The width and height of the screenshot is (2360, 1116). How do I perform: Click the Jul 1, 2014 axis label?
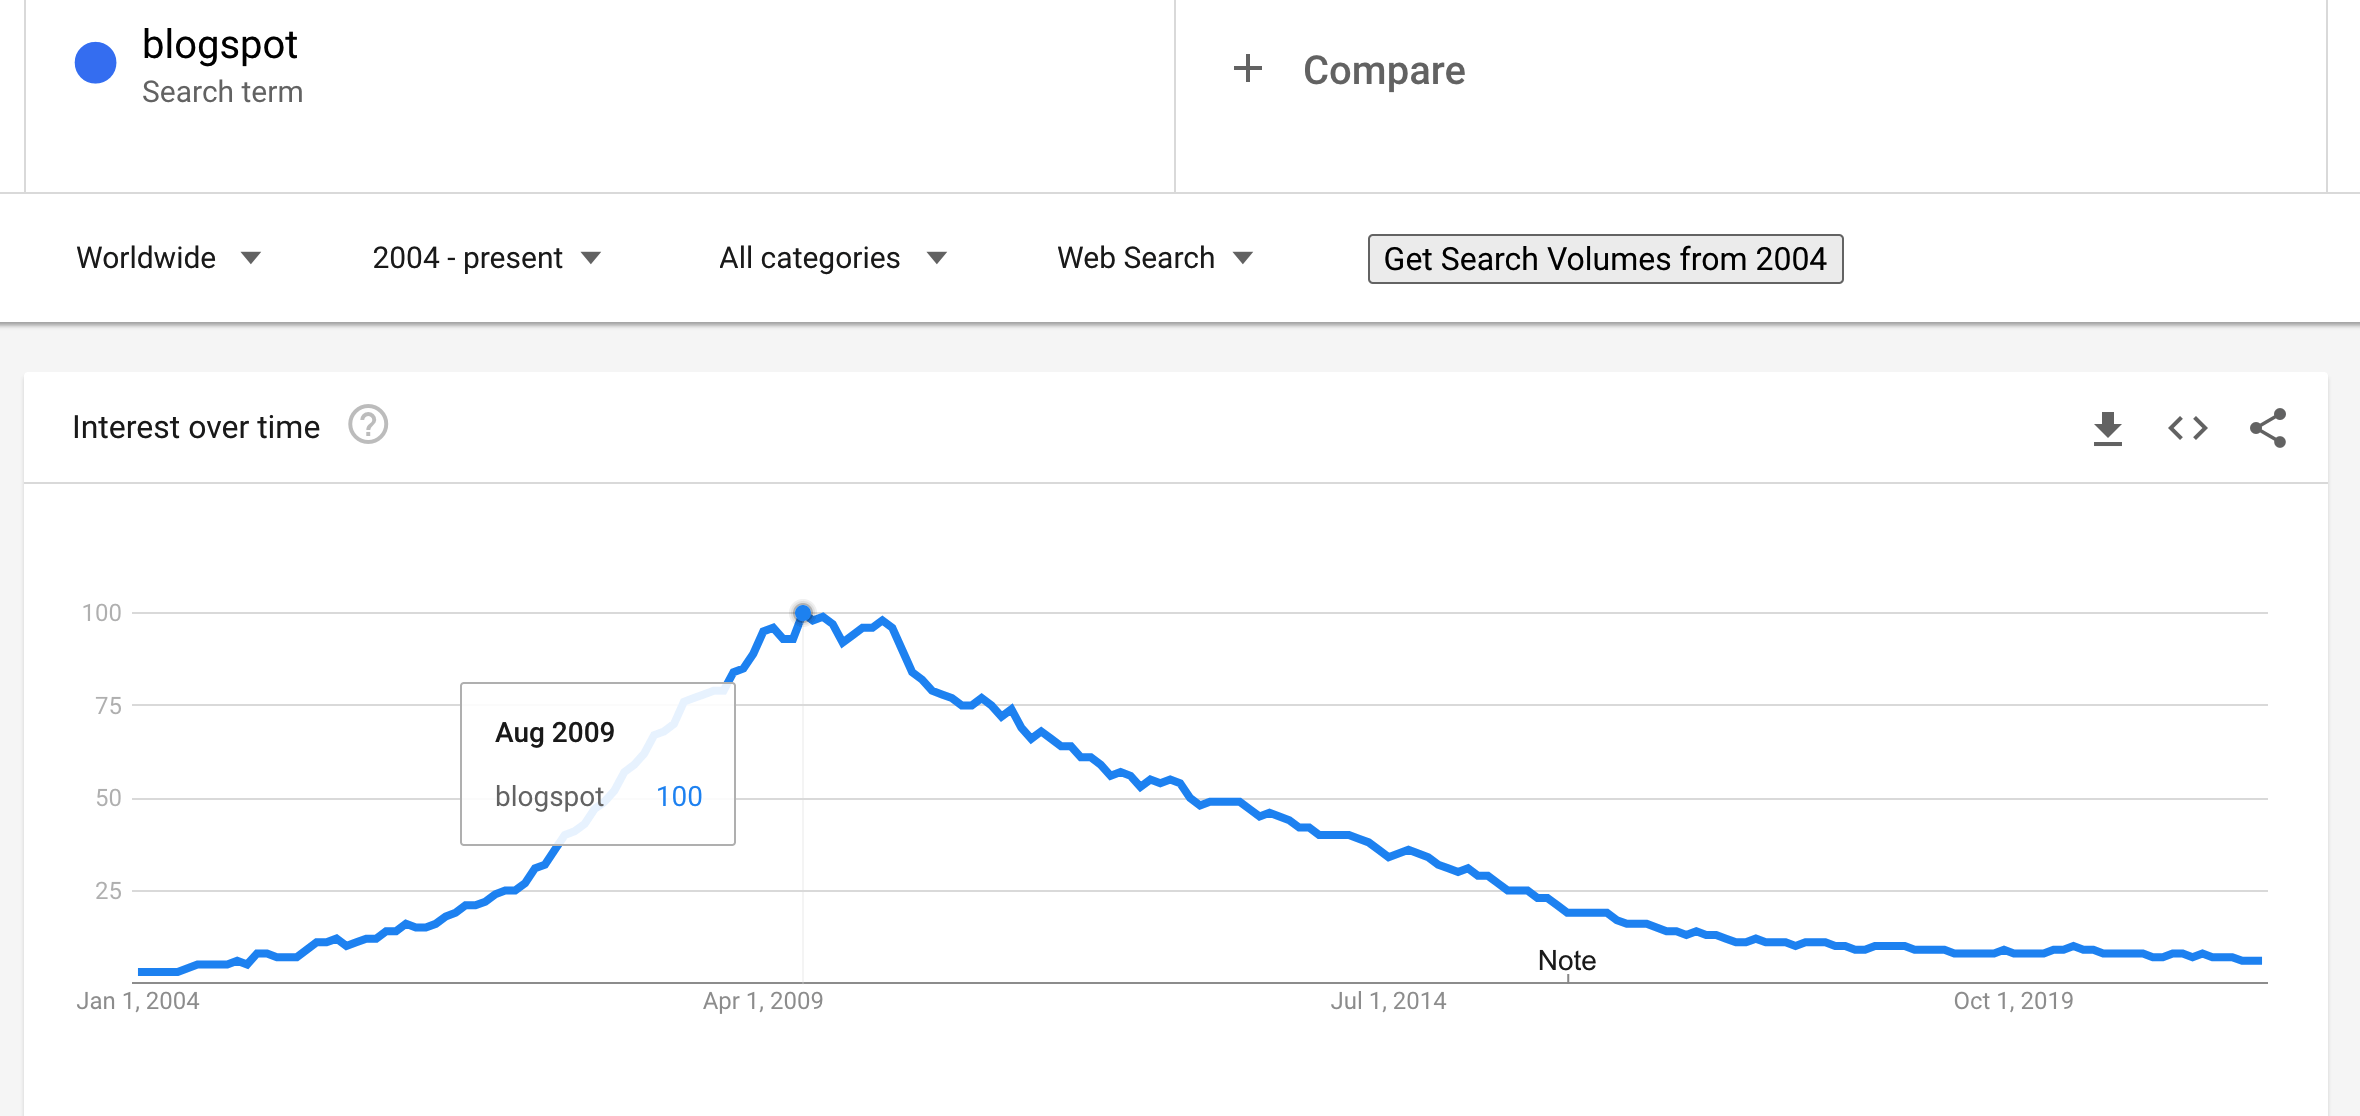point(1388,1001)
